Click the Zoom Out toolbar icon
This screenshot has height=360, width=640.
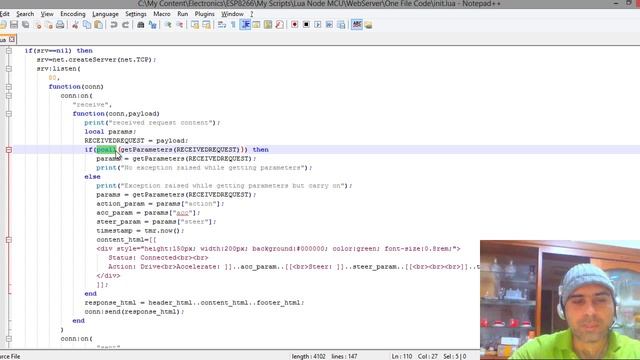pyautogui.click(x=180, y=25)
